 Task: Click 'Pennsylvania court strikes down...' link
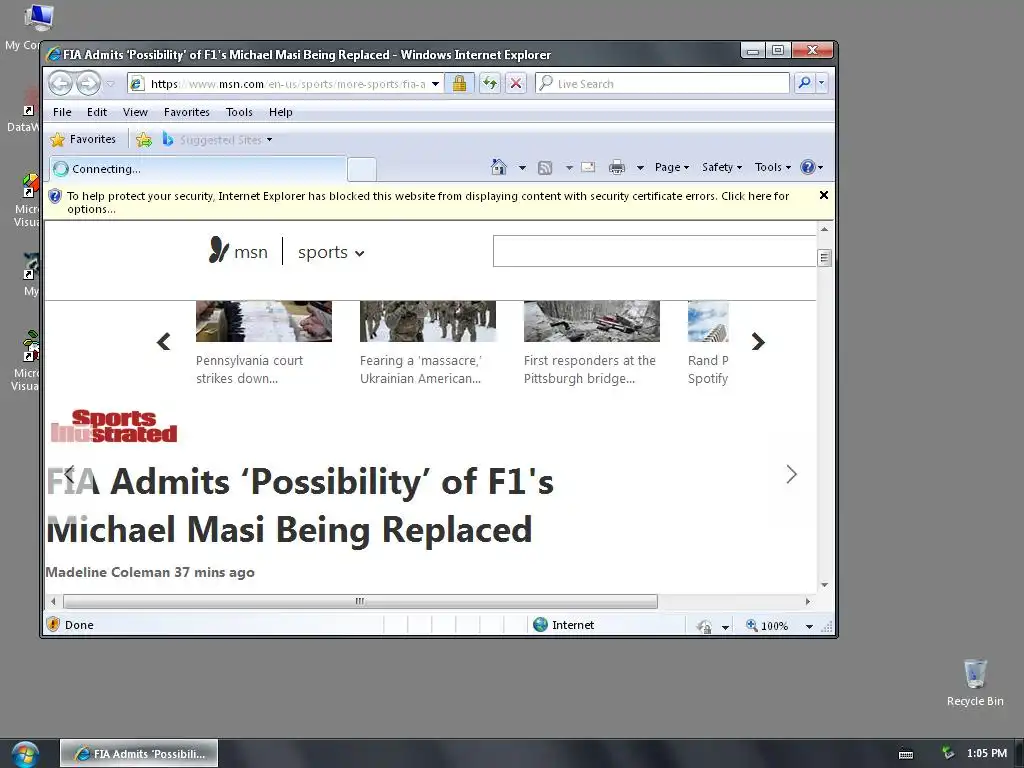pyautogui.click(x=249, y=370)
